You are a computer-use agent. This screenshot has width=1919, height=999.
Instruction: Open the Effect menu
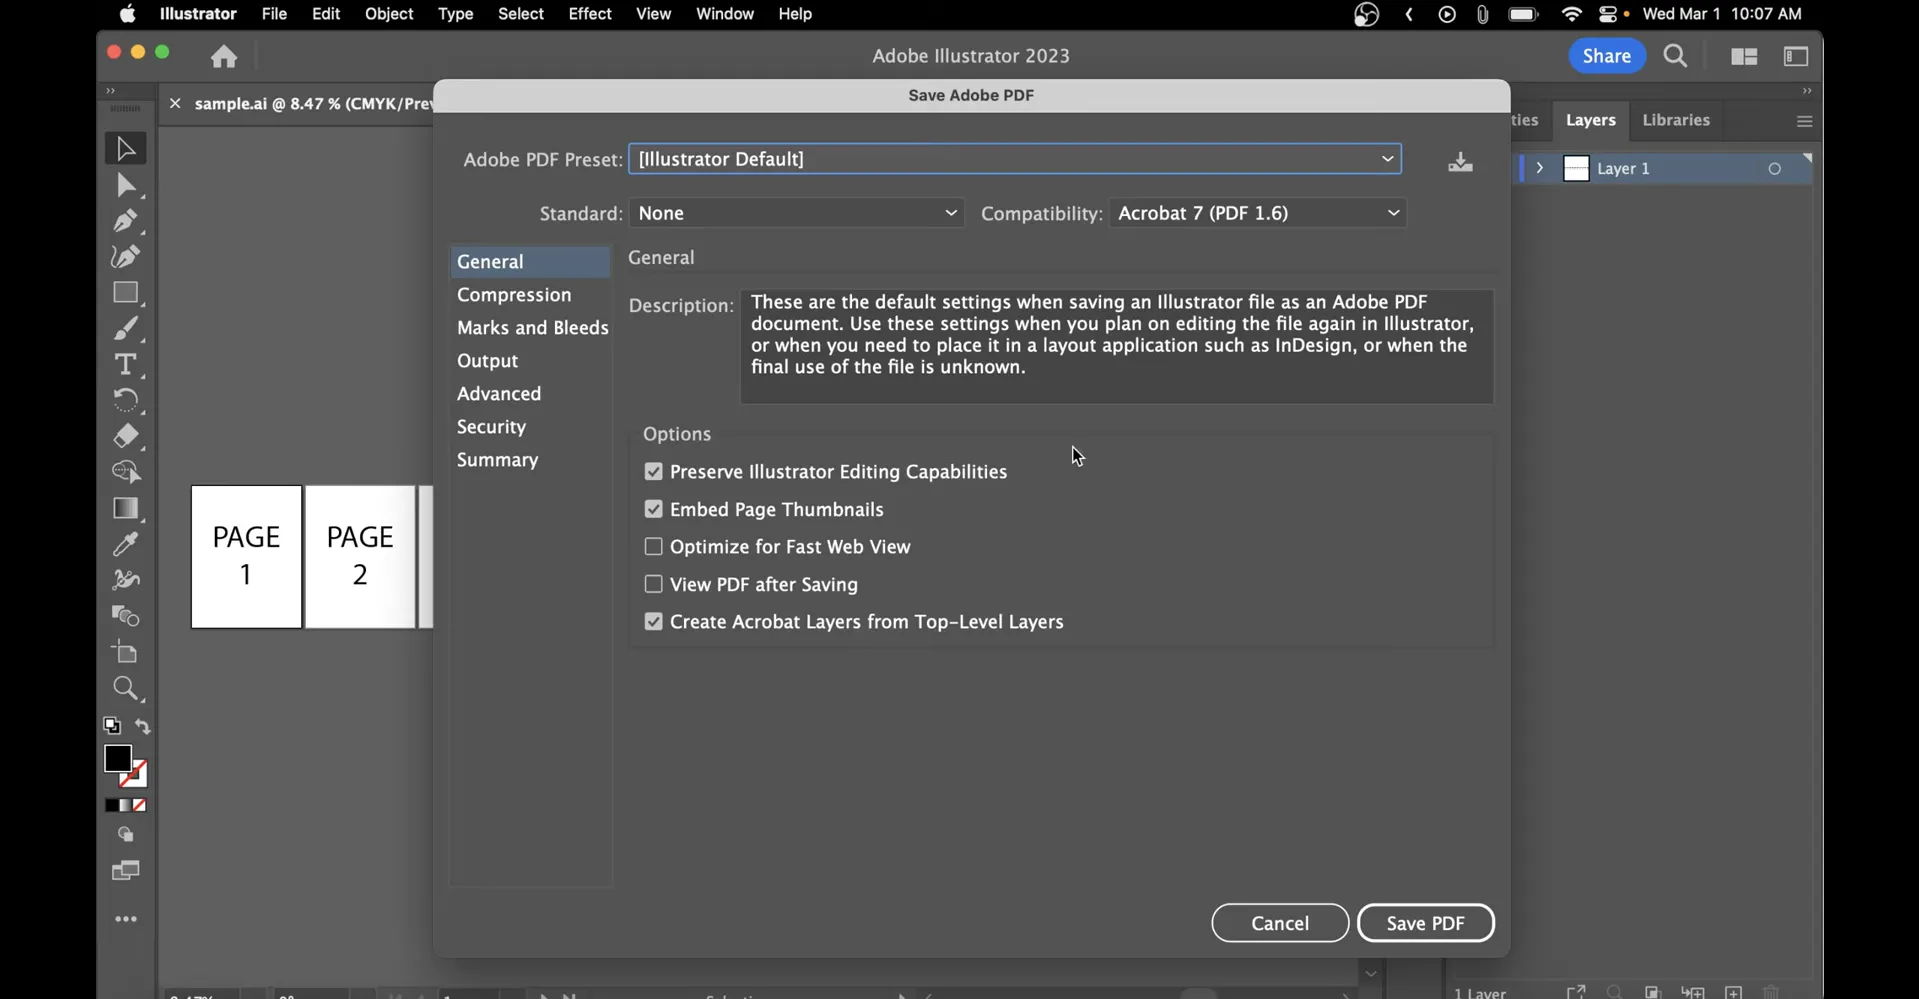tap(589, 14)
